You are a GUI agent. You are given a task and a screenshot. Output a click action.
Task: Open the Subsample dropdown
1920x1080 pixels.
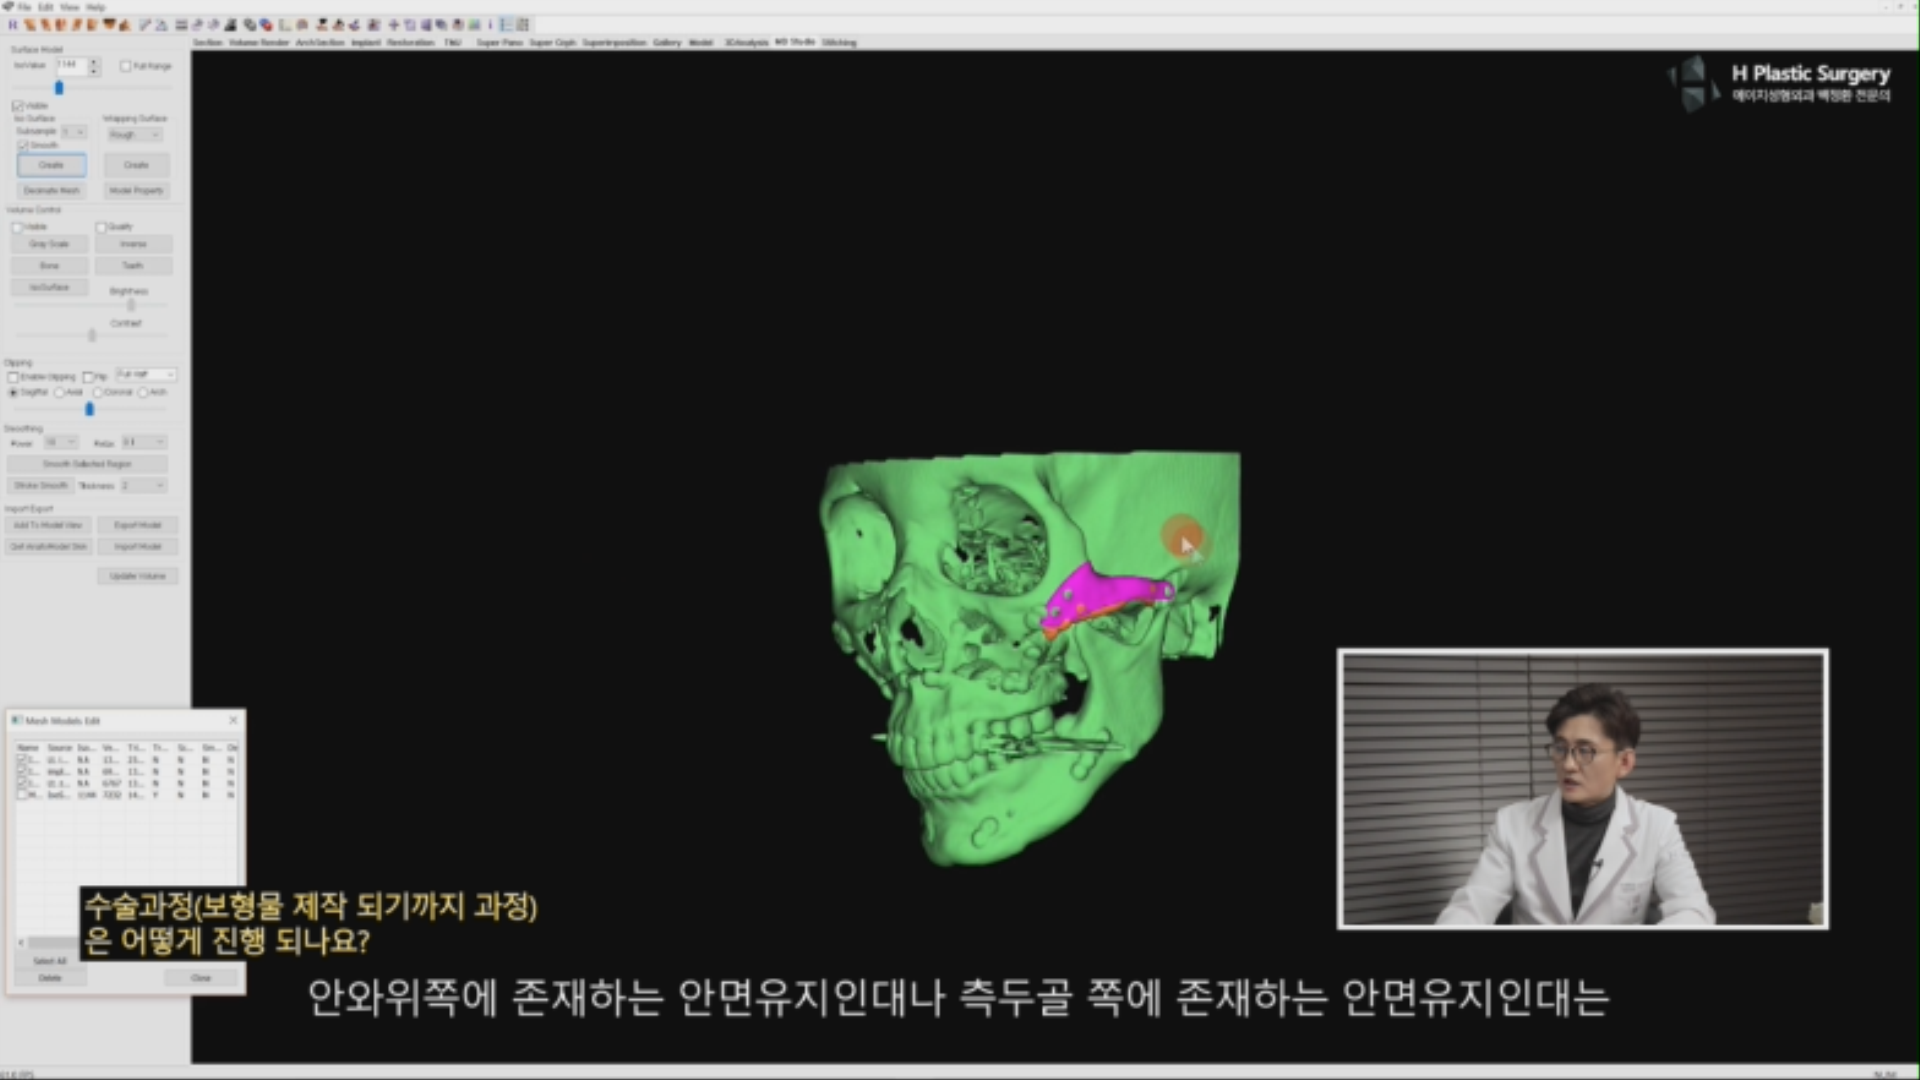tap(74, 132)
